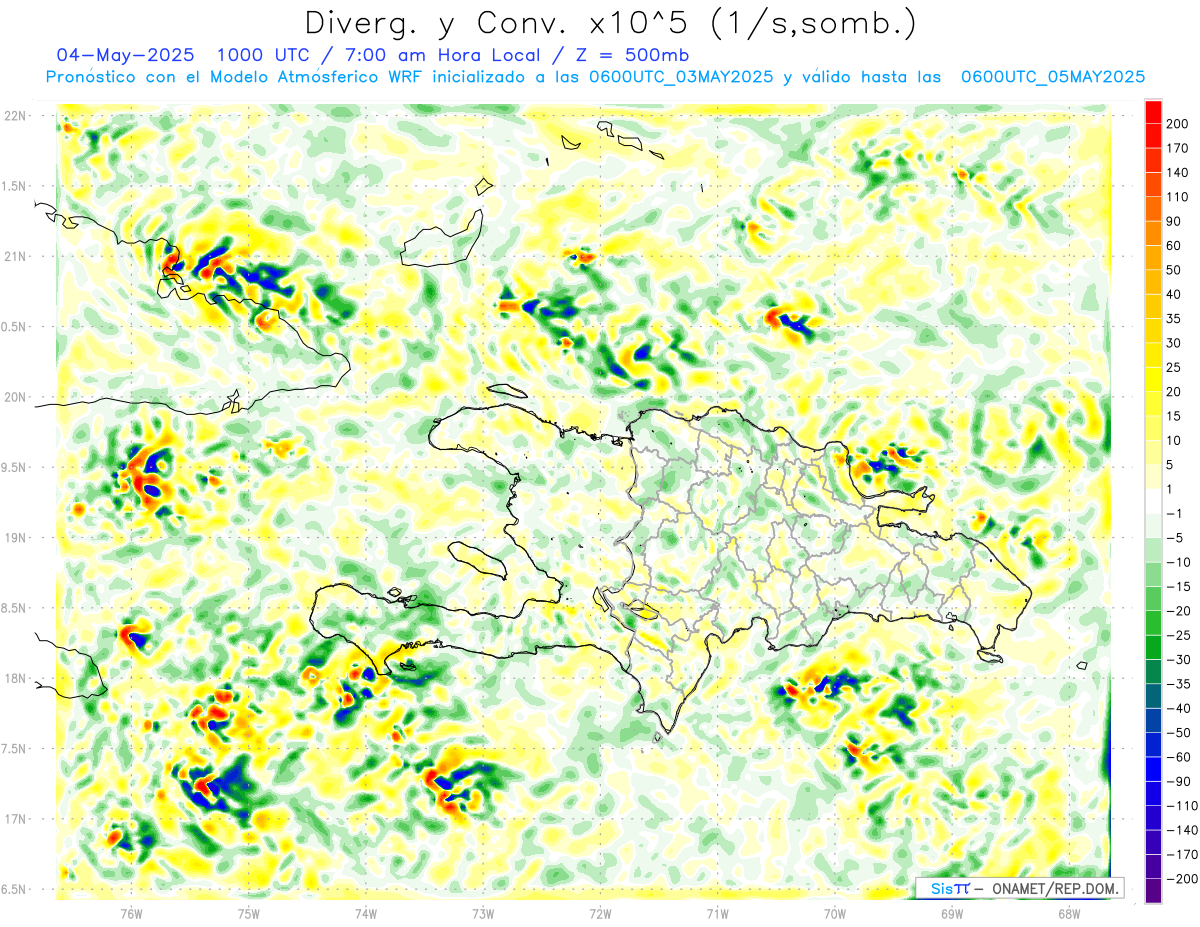The width and height of the screenshot is (1200, 927).
Task: Click the "-50" color scale label
Action: click(x=1180, y=733)
